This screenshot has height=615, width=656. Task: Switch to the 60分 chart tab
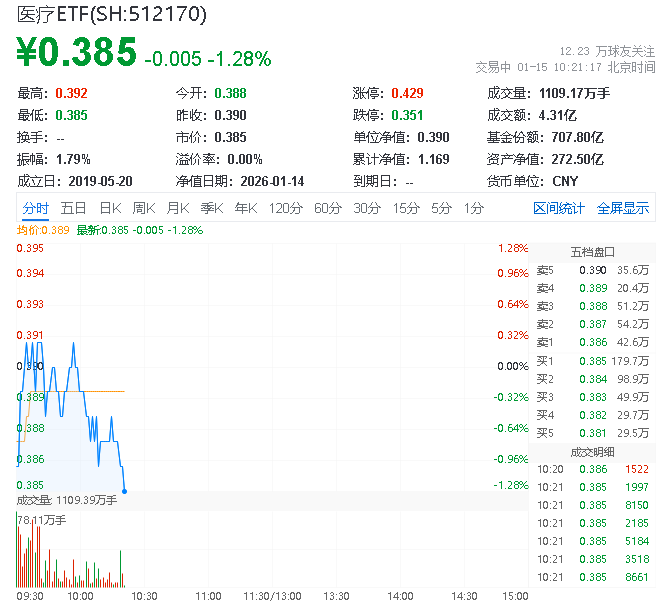point(327,208)
